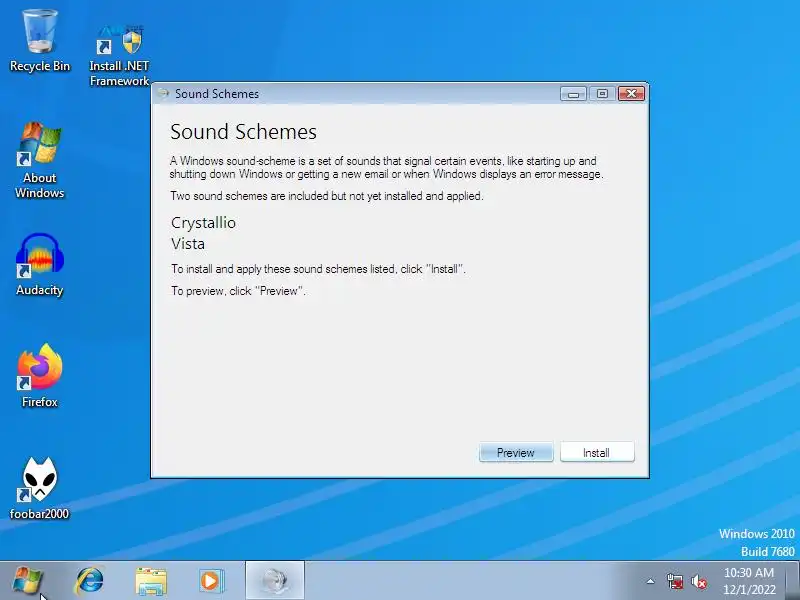Select Install .NET Framework desktop shortcut
The height and width of the screenshot is (600, 800).
coord(119,55)
